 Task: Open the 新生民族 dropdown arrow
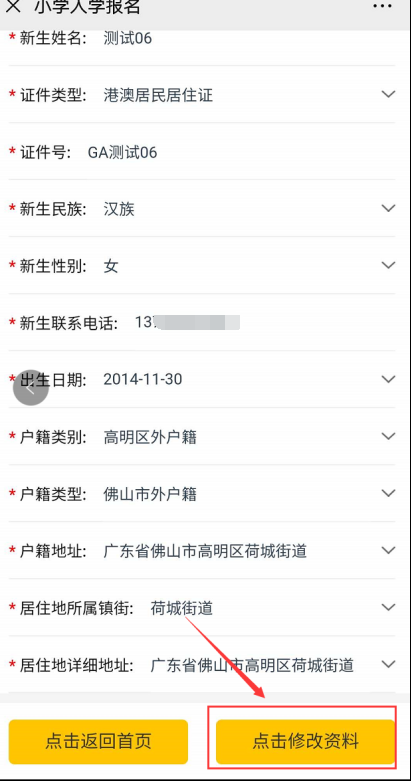coord(388,208)
